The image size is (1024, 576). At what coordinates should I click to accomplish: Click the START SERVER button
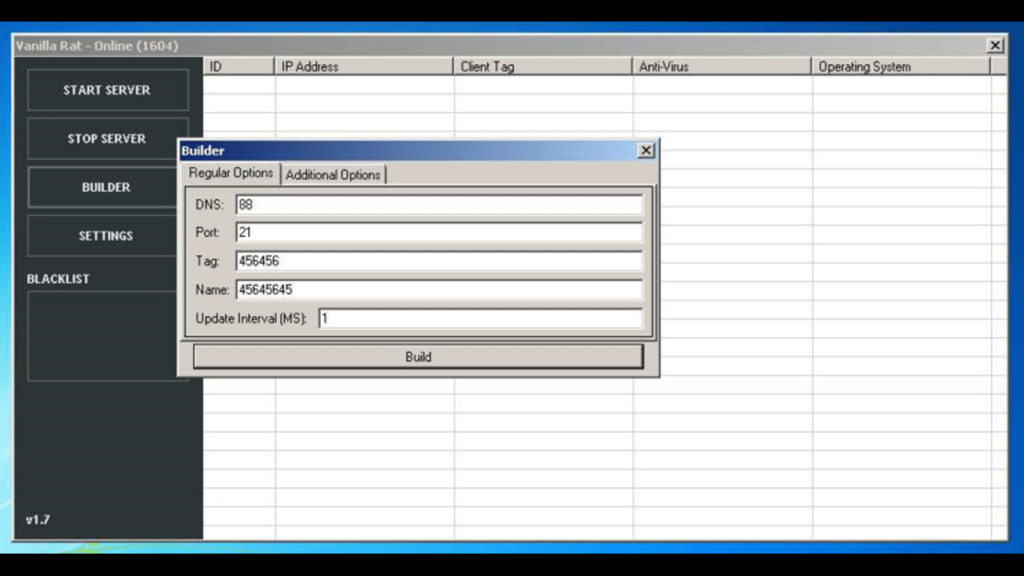108,90
